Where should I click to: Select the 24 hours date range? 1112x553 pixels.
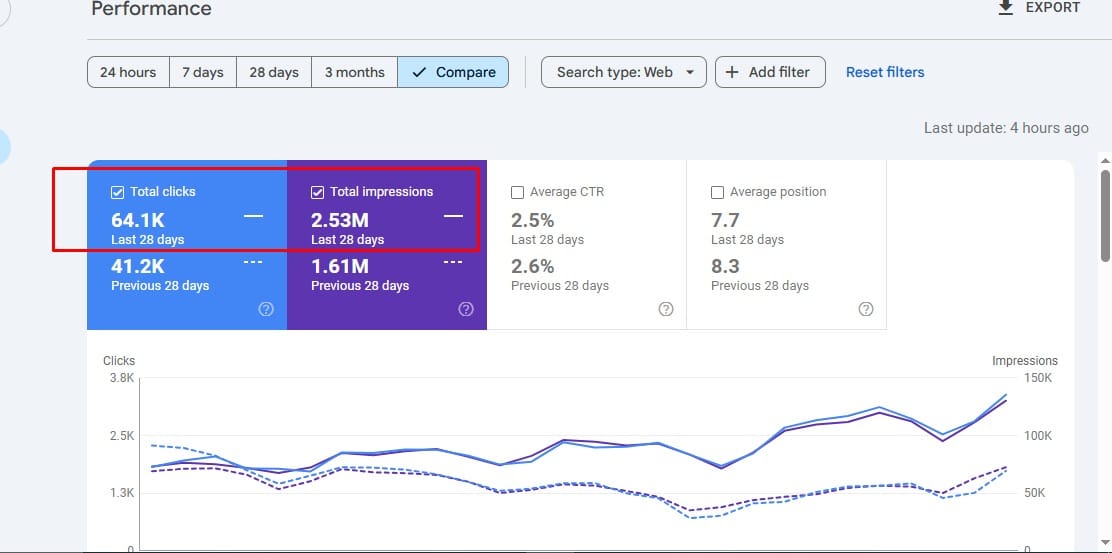(128, 72)
